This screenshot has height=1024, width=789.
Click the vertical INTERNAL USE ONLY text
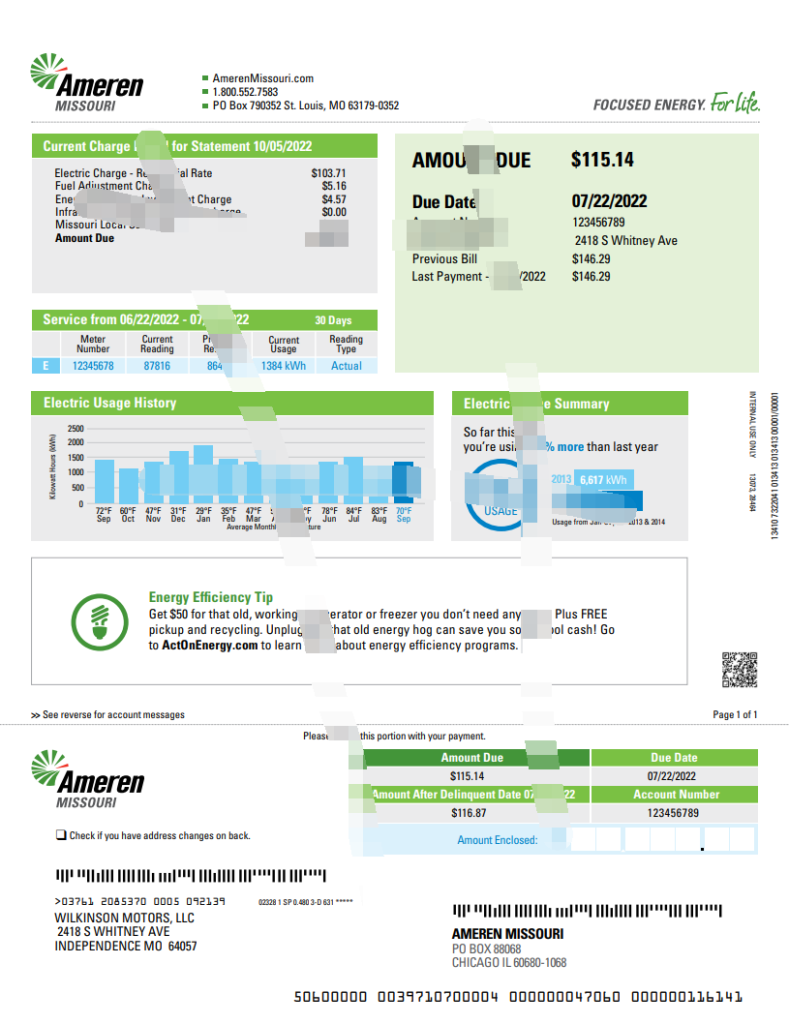coord(752,424)
